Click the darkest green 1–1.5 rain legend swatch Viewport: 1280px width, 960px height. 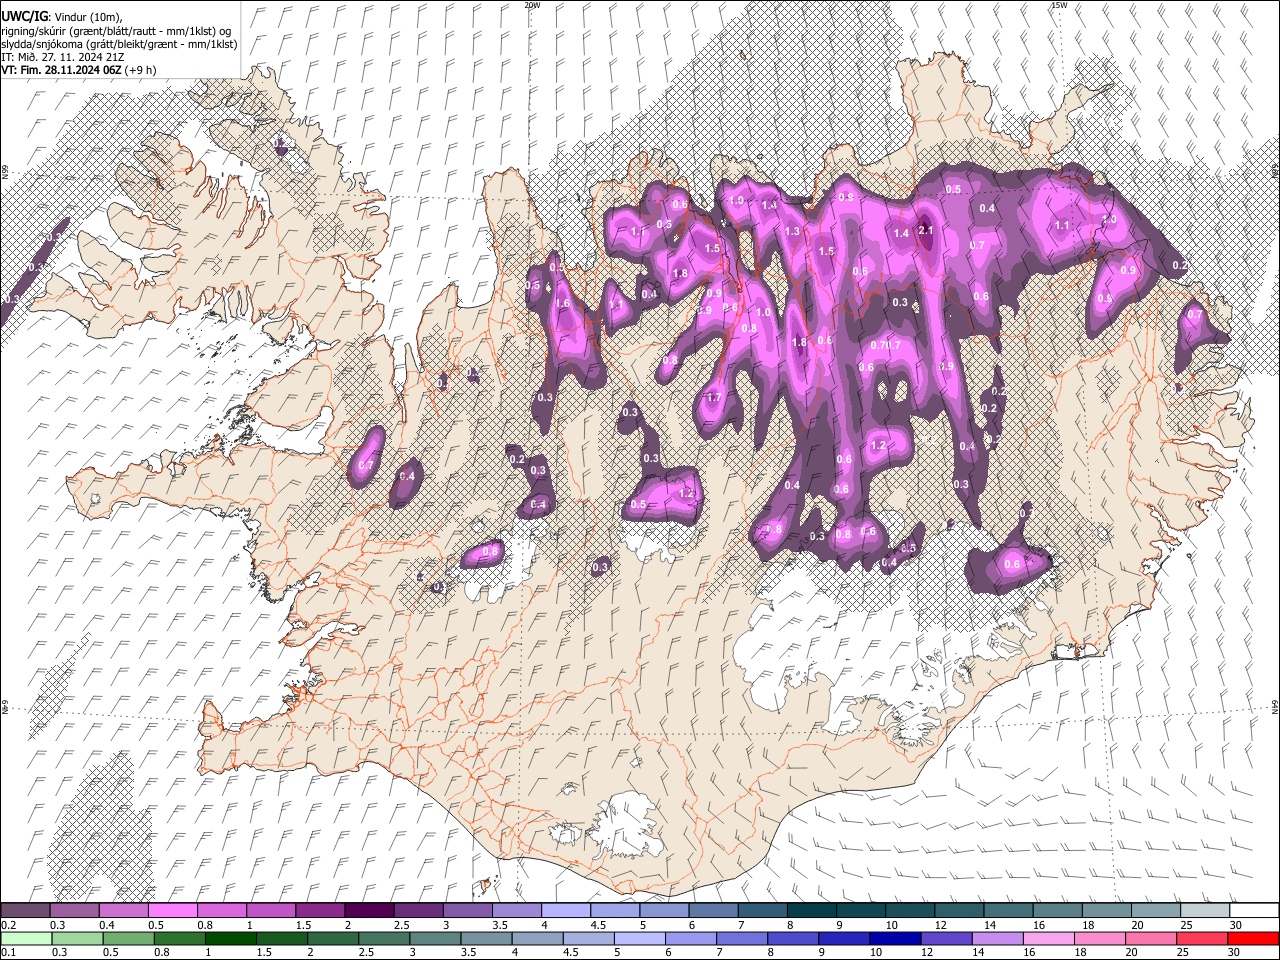tap(230, 938)
